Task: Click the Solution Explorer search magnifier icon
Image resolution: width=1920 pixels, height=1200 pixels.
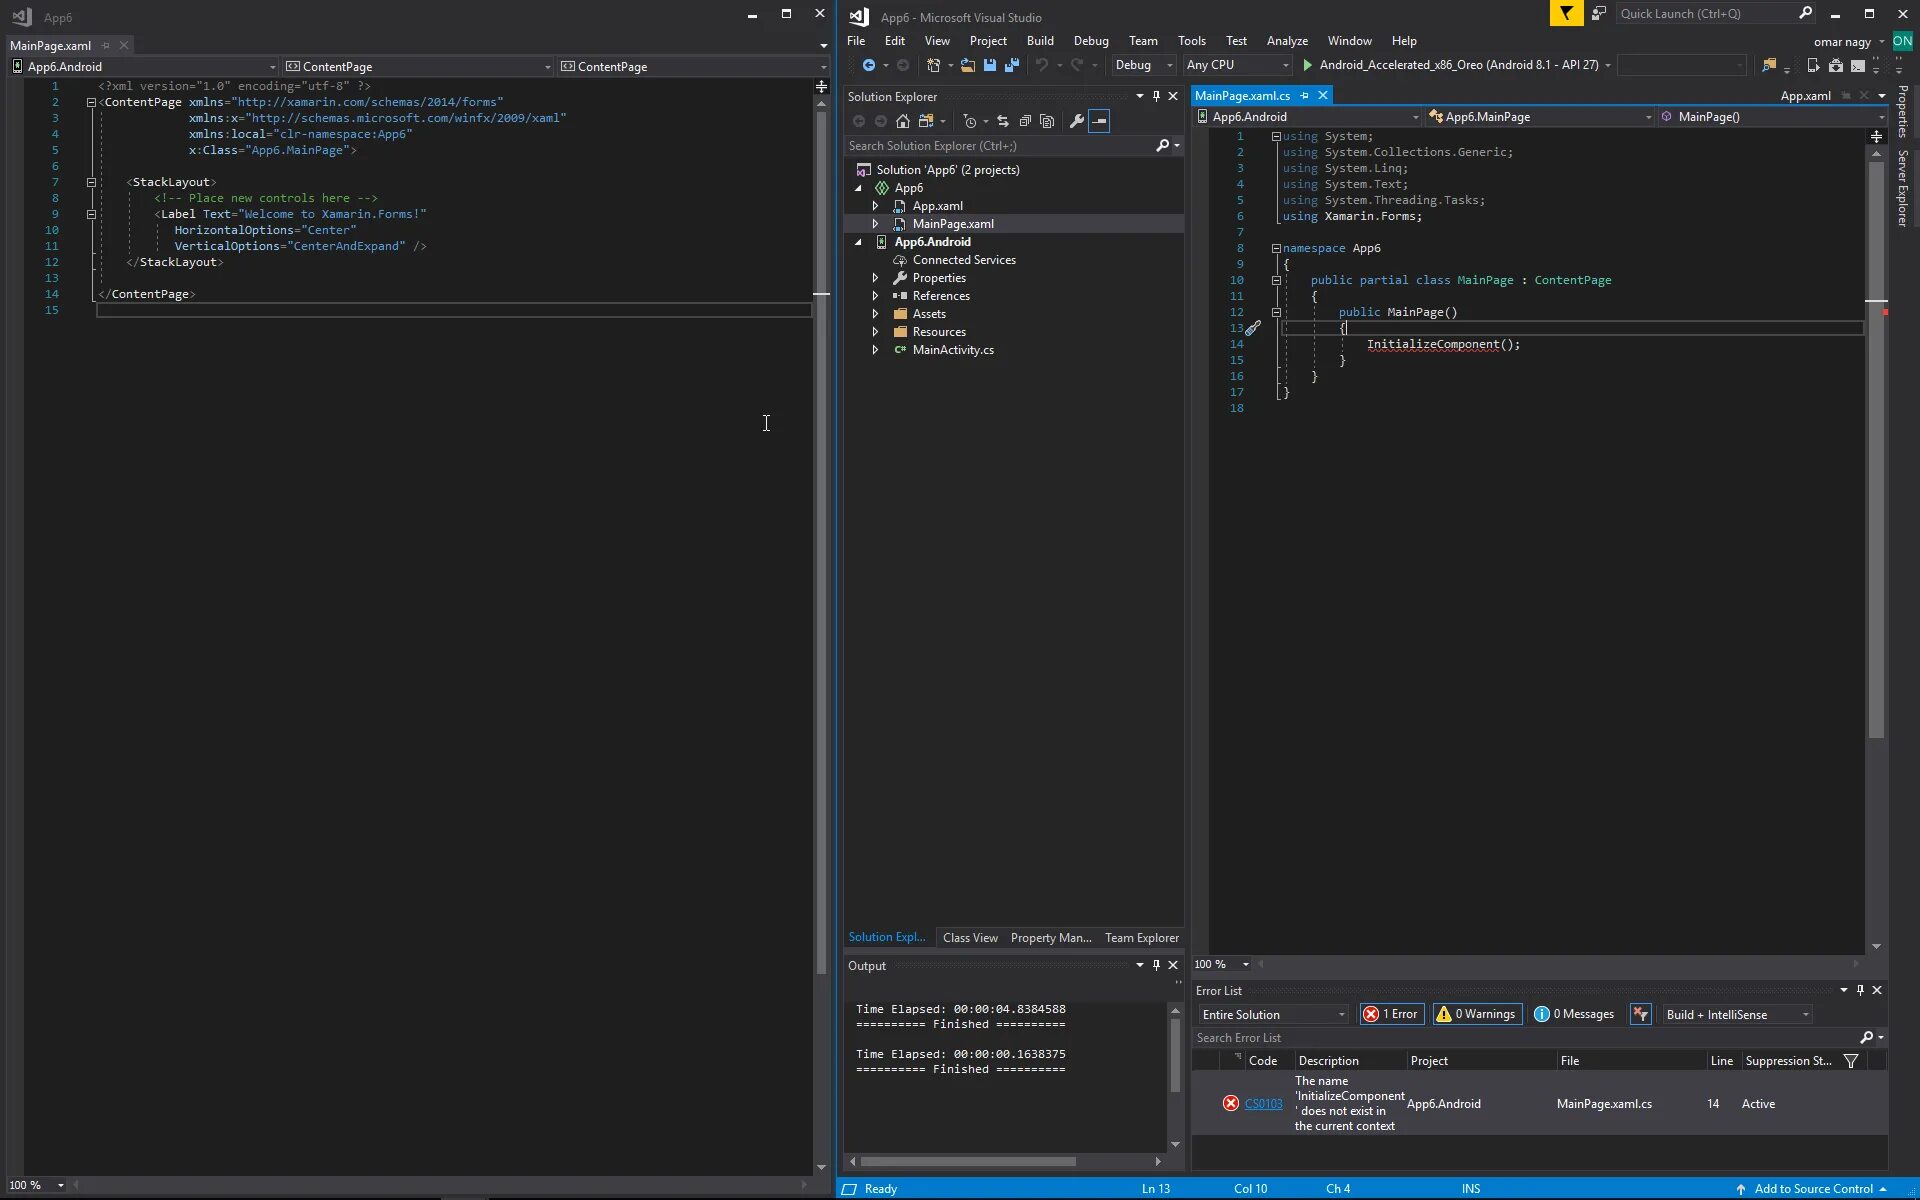Action: click(x=1163, y=146)
